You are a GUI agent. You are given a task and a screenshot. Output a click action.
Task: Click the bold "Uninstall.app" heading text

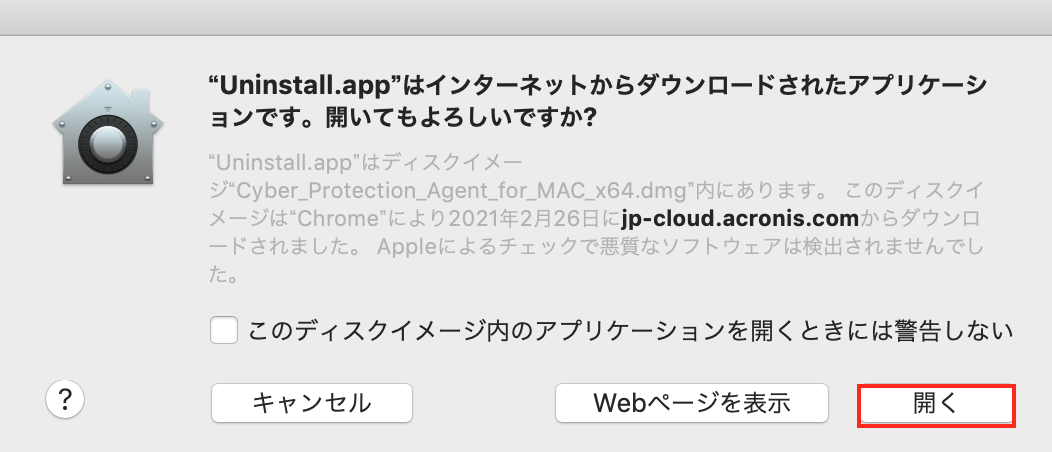tap(305, 87)
